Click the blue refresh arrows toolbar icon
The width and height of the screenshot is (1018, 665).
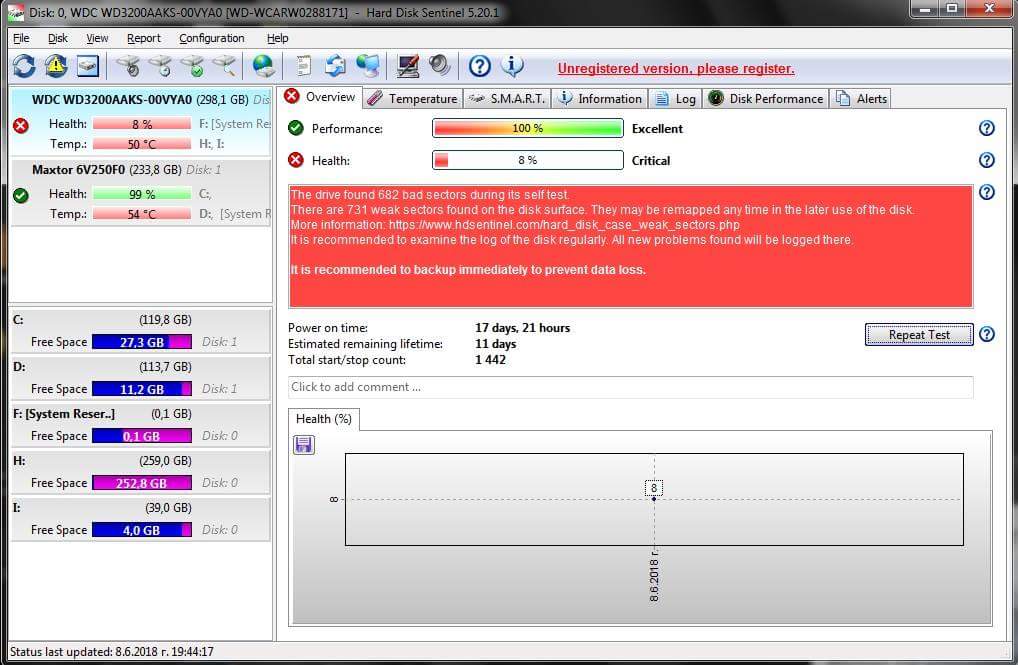[24, 66]
